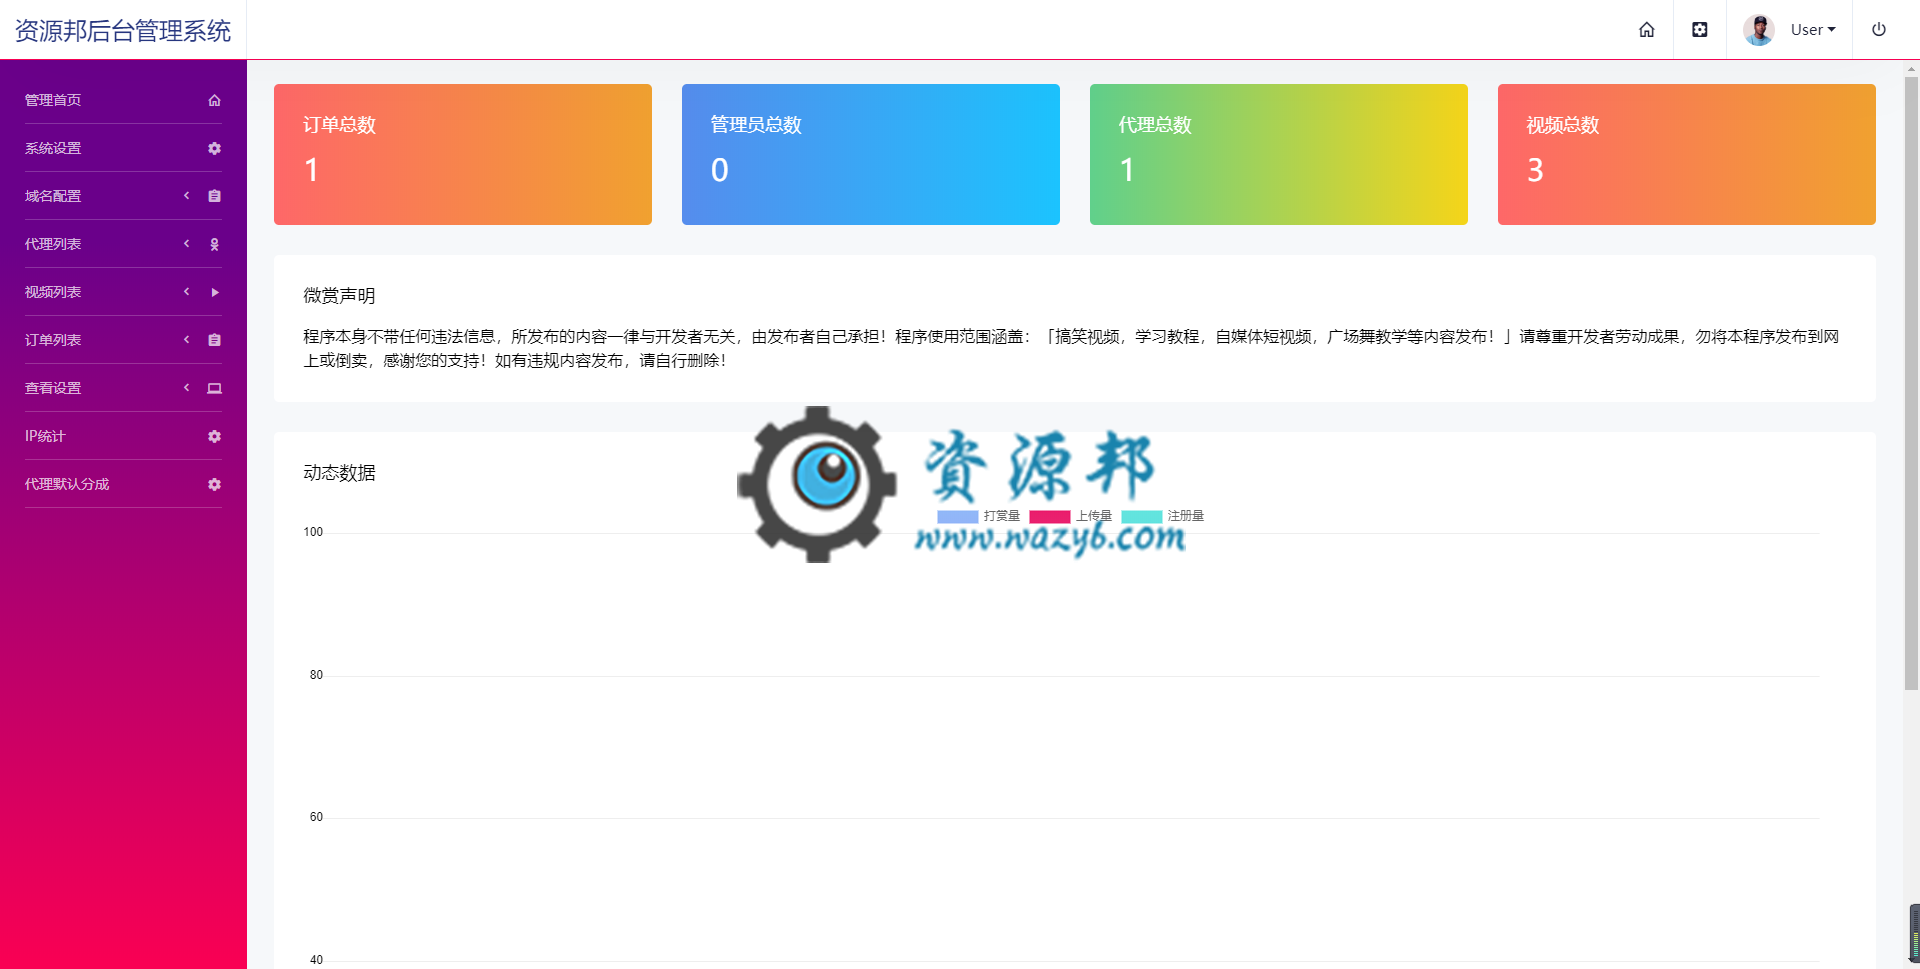1920x969 pixels.
Task: Expand the 查看设置 chevron arrow
Action: 186,388
